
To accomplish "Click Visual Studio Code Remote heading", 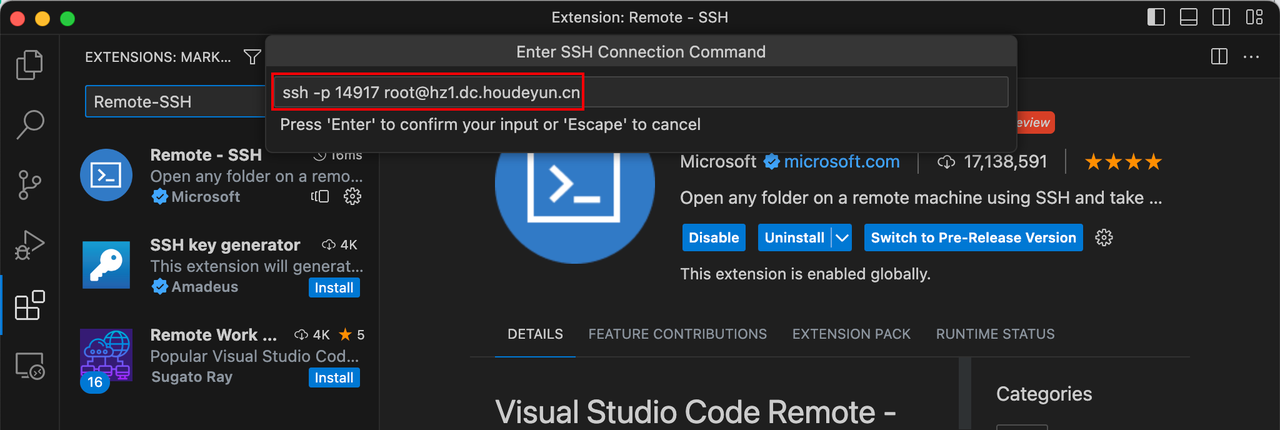I will click(x=695, y=412).
